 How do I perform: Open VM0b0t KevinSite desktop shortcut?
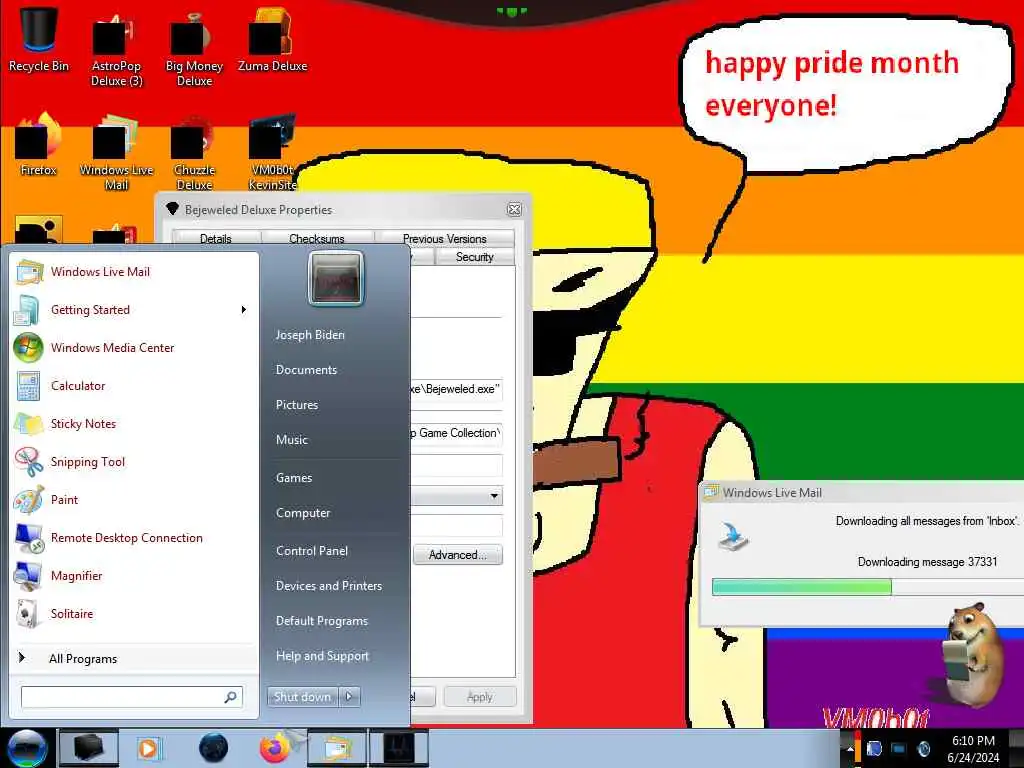click(272, 153)
